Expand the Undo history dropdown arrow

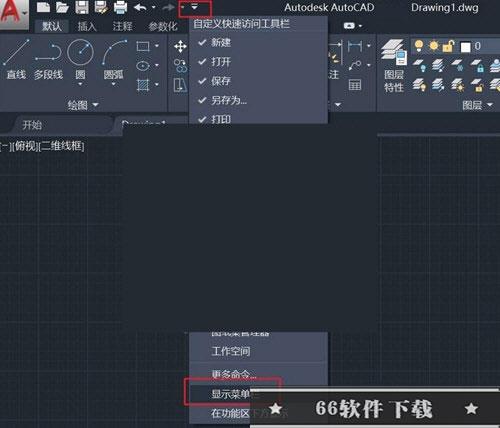click(153, 7)
